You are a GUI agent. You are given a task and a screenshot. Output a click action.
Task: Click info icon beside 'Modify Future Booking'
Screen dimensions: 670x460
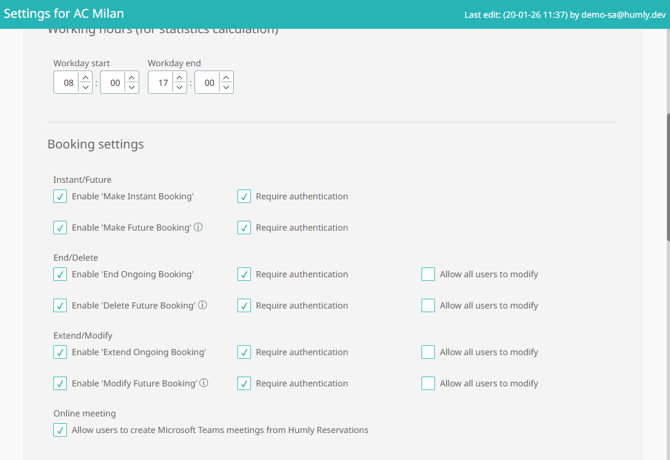click(204, 383)
